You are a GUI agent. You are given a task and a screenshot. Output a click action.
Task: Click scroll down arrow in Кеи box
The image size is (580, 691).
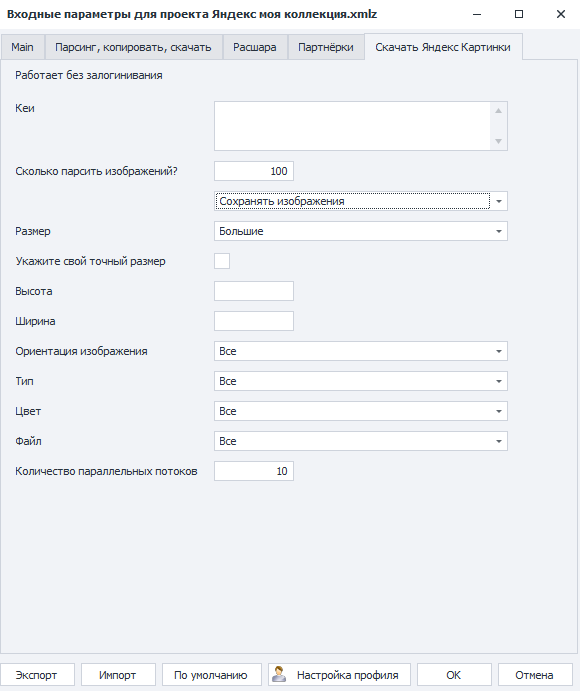coord(498,141)
